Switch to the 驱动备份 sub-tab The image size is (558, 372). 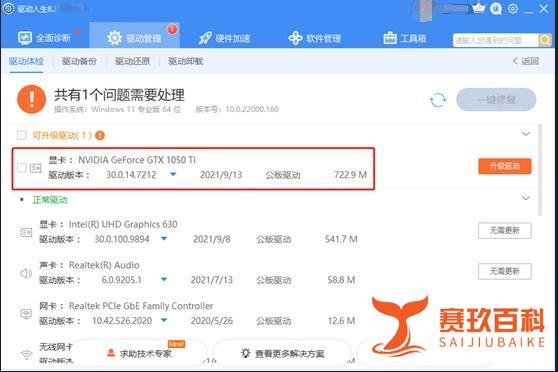[x=79, y=61]
